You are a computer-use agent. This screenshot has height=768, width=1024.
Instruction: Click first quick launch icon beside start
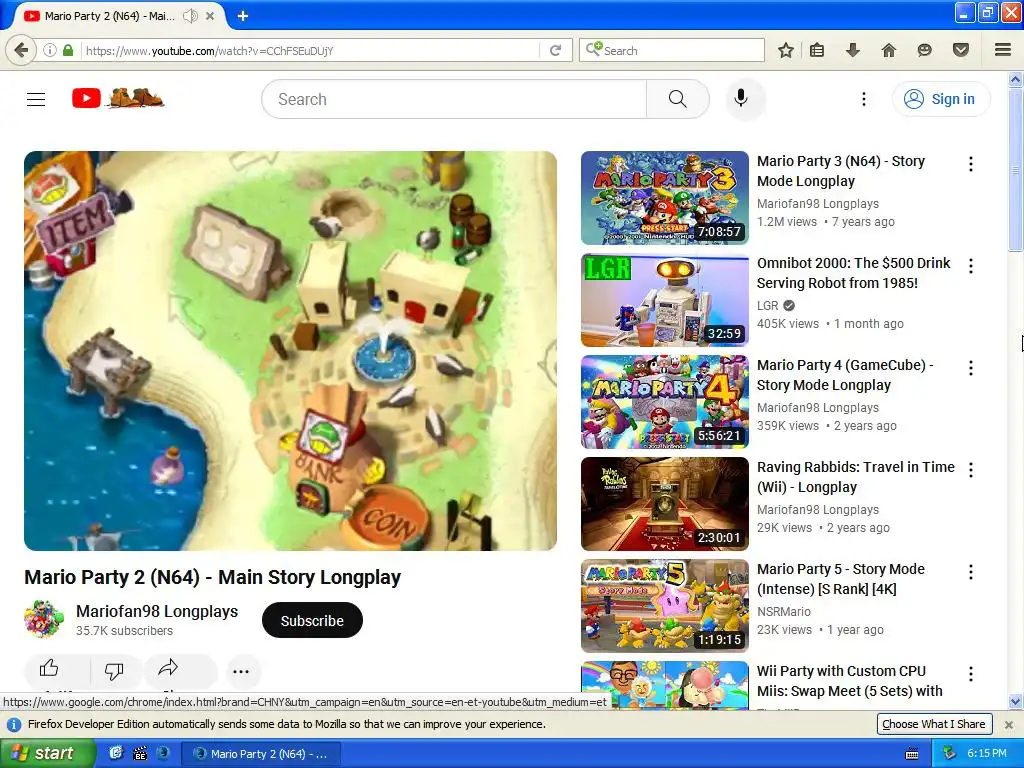pyautogui.click(x=116, y=753)
